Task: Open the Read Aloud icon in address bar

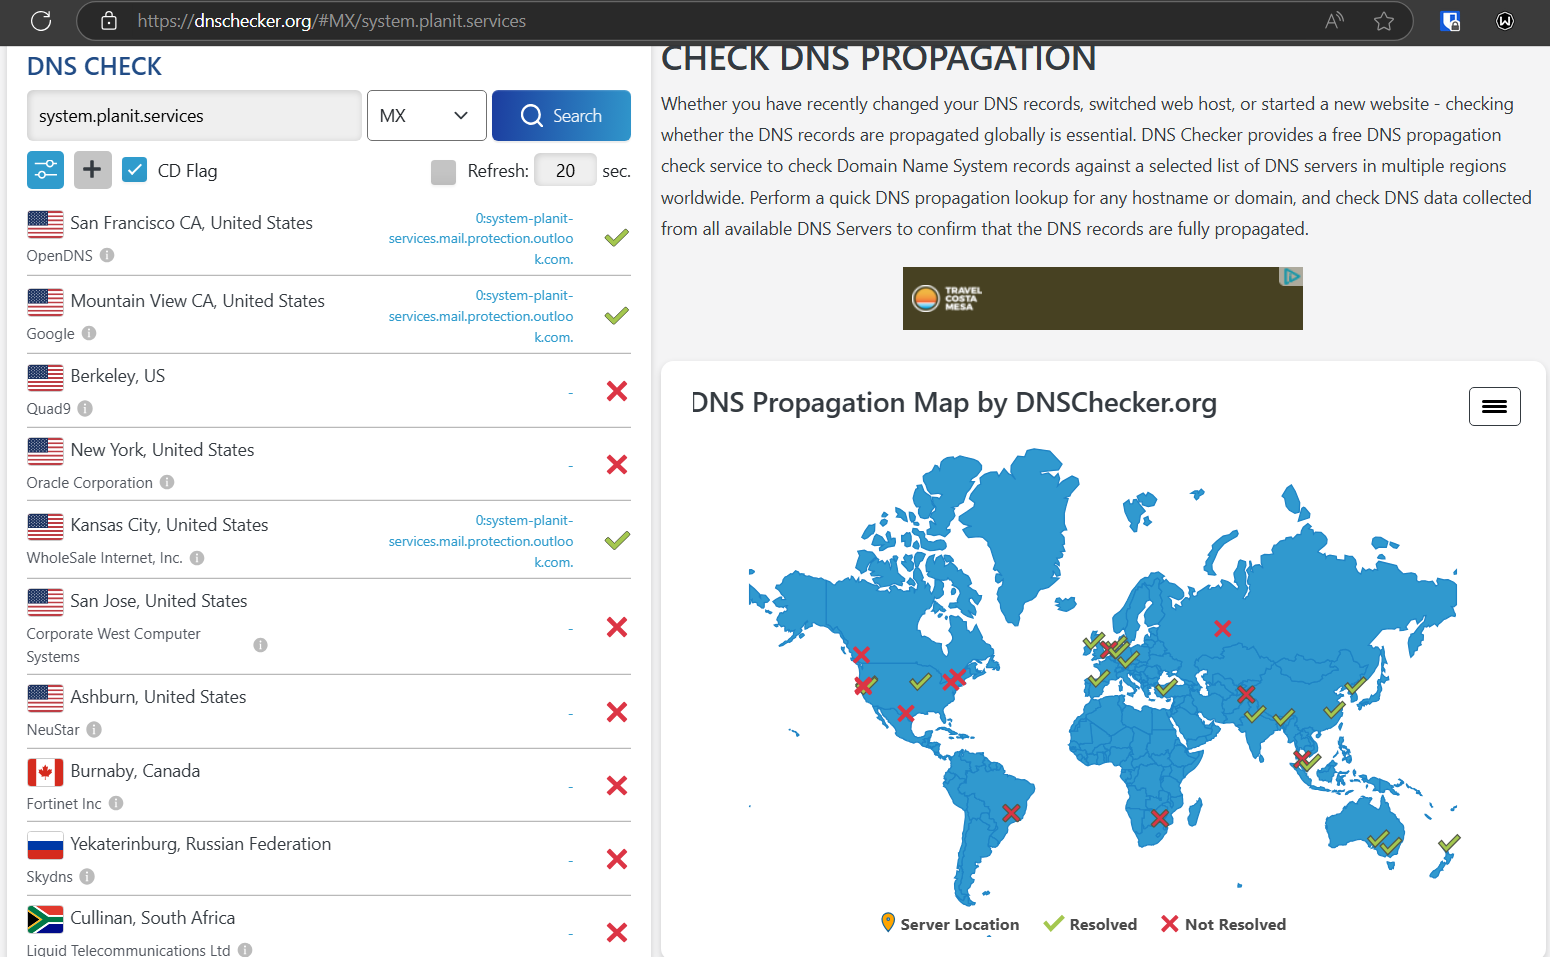Action: point(1334,21)
